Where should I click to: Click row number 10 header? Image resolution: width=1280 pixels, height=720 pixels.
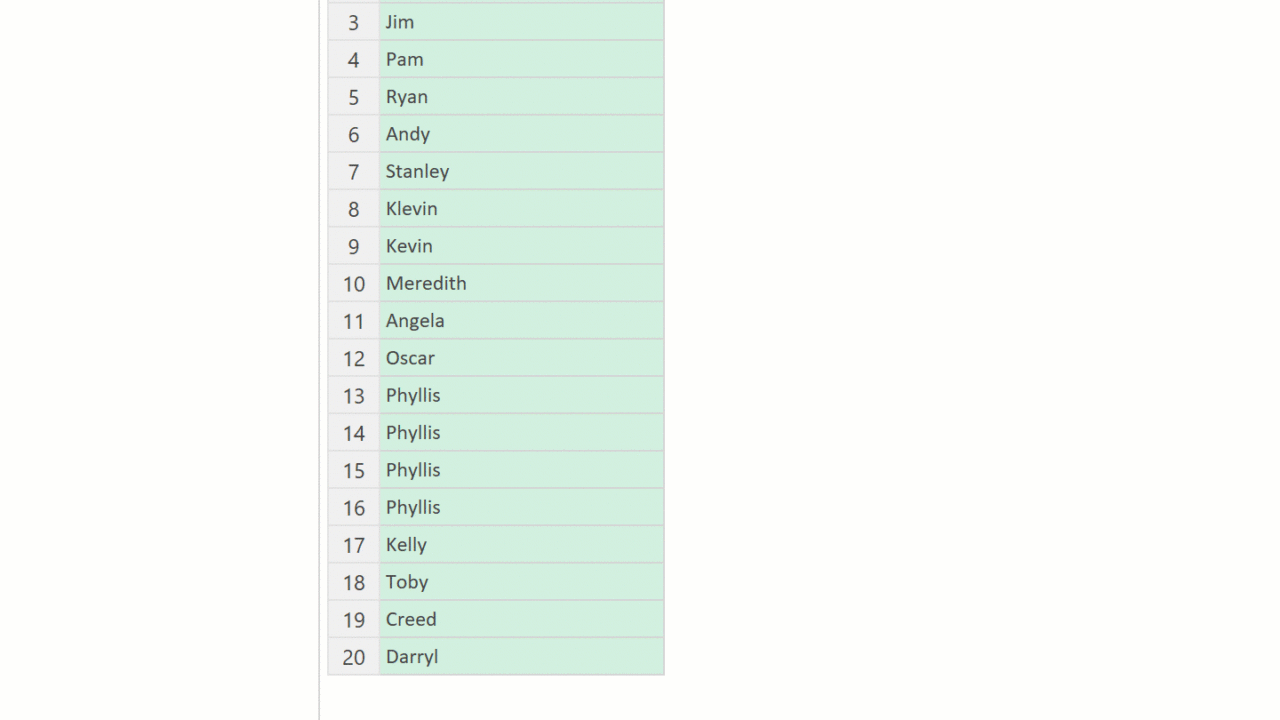coord(353,284)
